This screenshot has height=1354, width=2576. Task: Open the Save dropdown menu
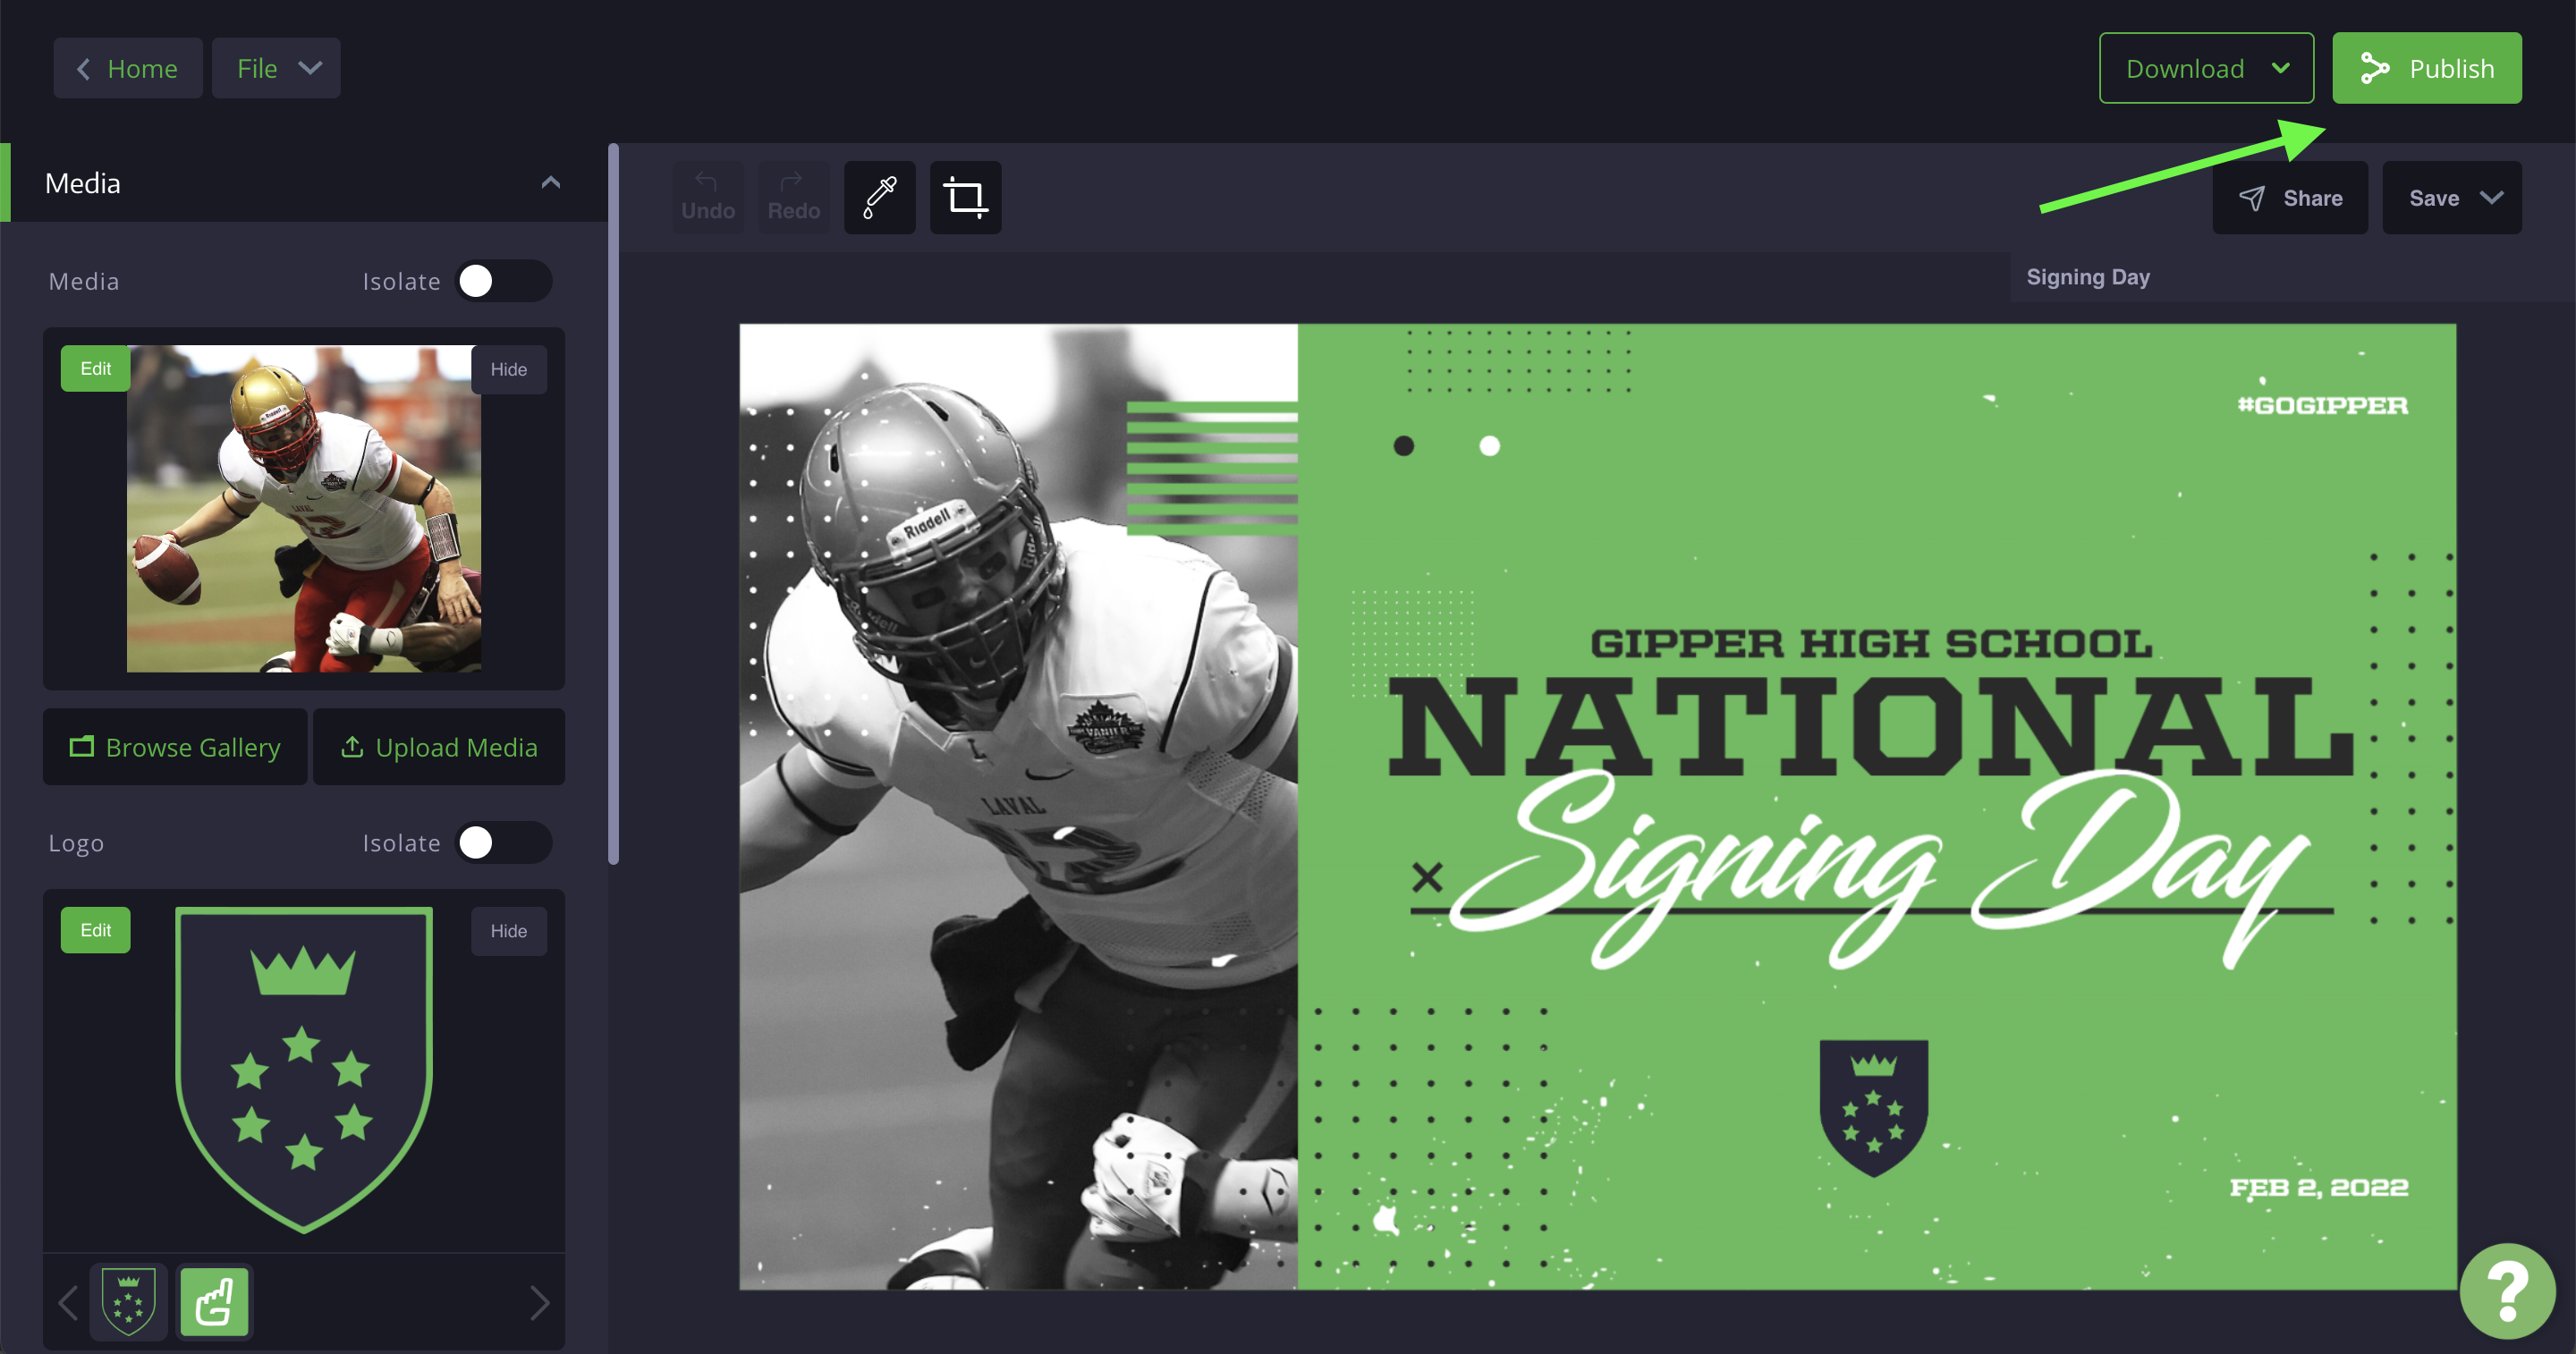(2452, 198)
